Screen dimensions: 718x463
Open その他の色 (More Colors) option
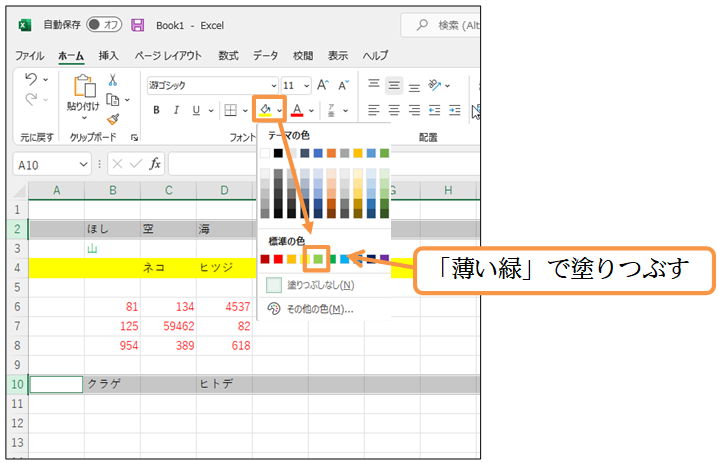click(x=313, y=309)
